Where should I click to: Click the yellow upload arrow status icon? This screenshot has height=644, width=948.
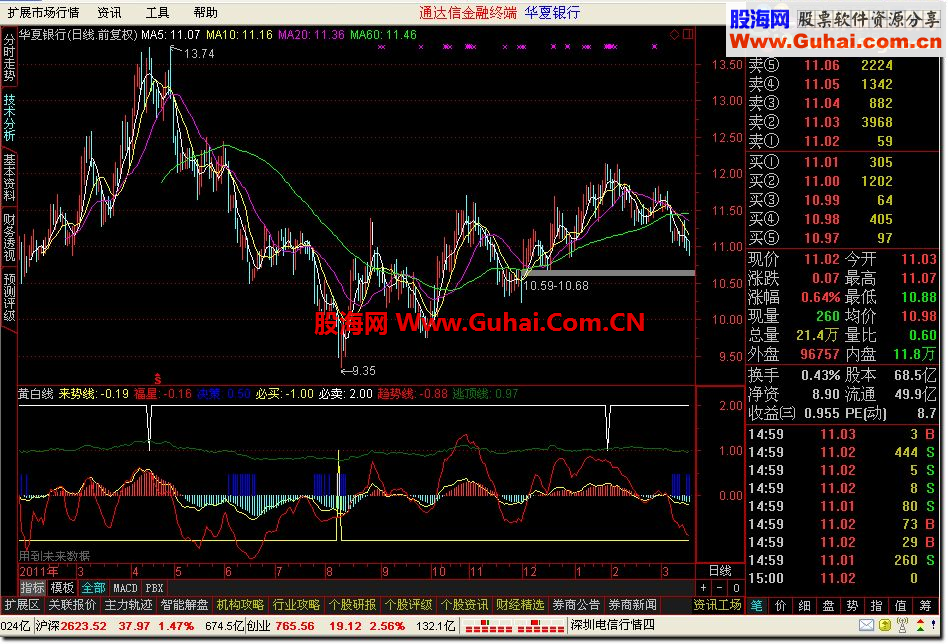click(x=885, y=625)
